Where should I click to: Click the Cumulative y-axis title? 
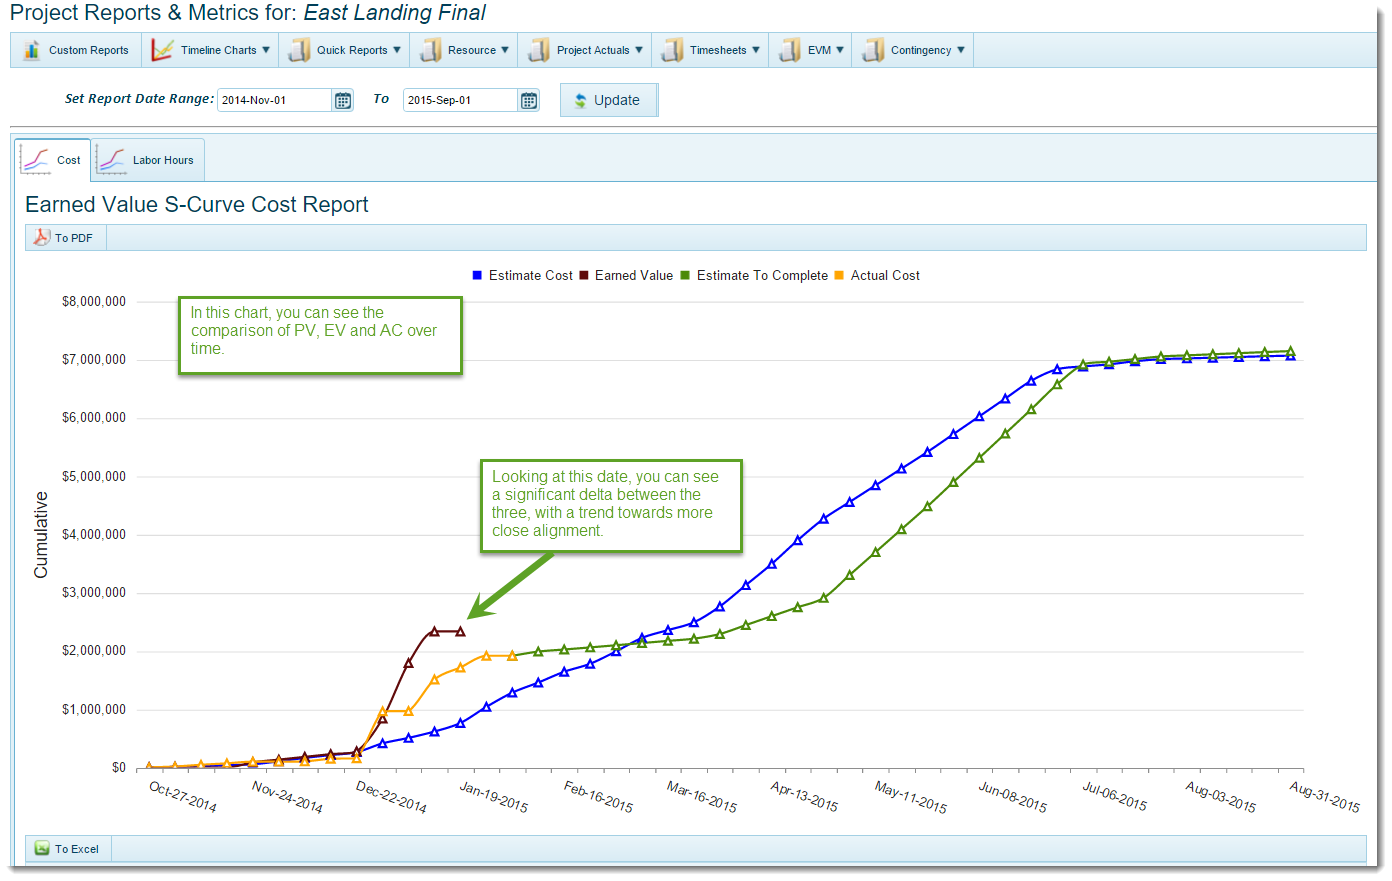point(41,535)
